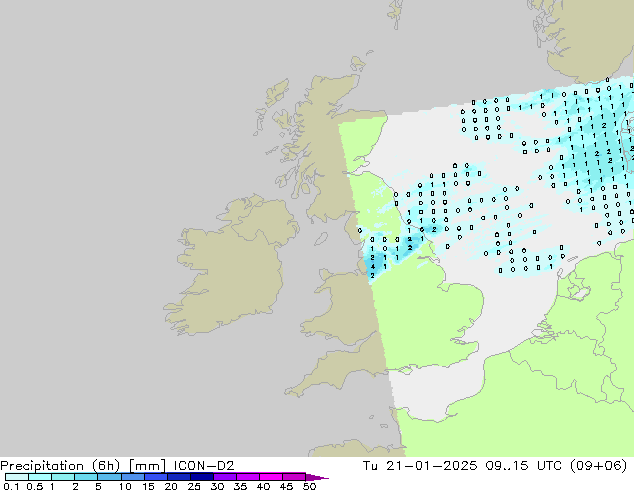This screenshot has width=634, height=490.
Task: Click the 10 to 15 mm legend color
Action: coord(132,477)
